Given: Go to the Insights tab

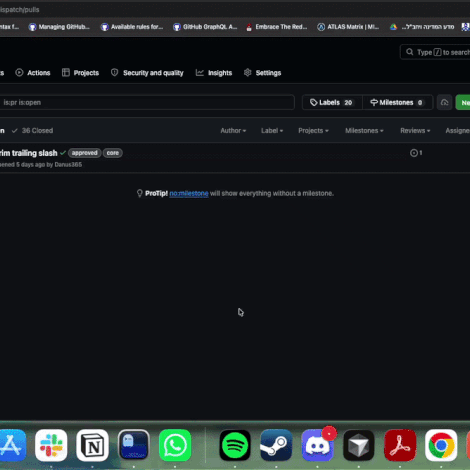Looking at the screenshot, I should pos(214,73).
